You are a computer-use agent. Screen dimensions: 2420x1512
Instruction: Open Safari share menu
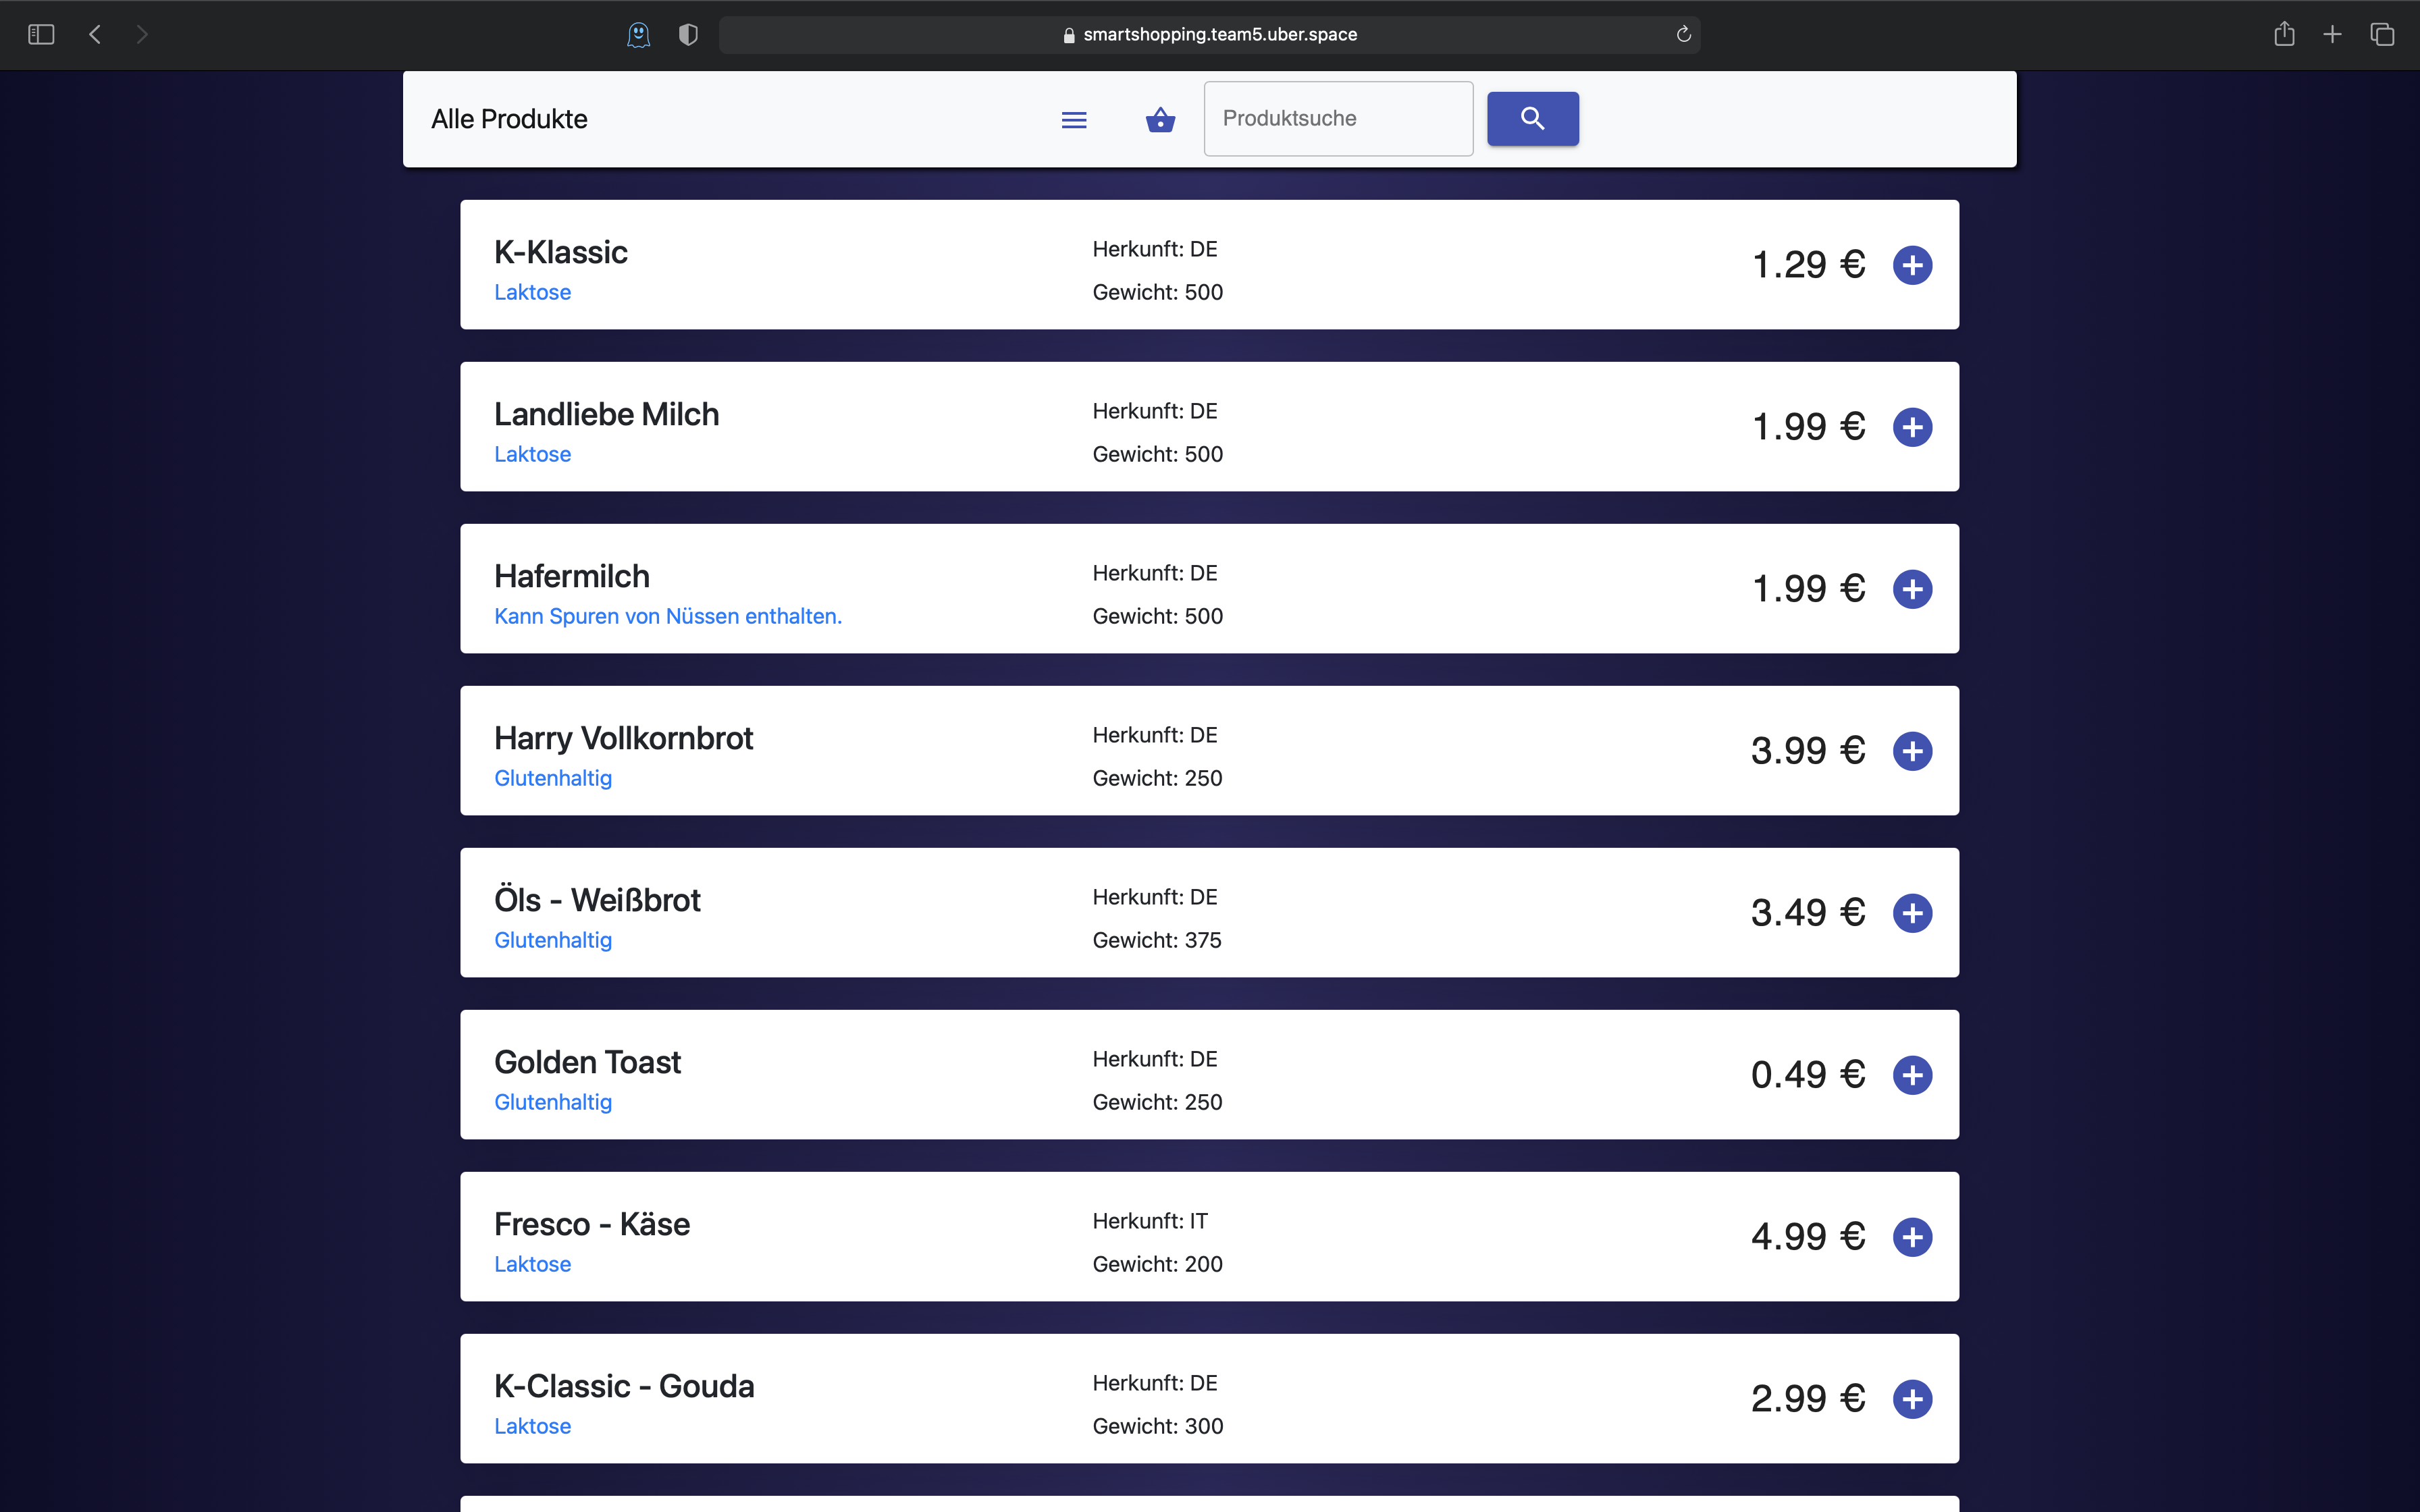[x=2284, y=34]
